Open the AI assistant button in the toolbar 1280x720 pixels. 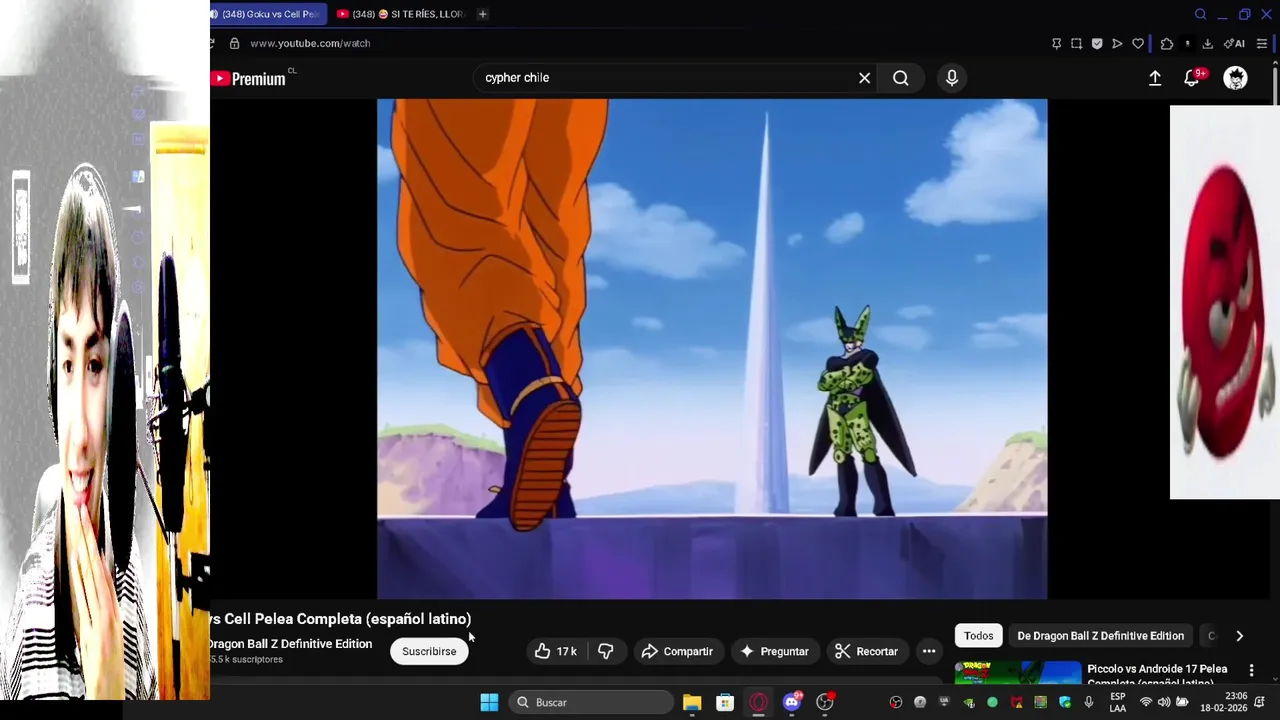[1235, 44]
